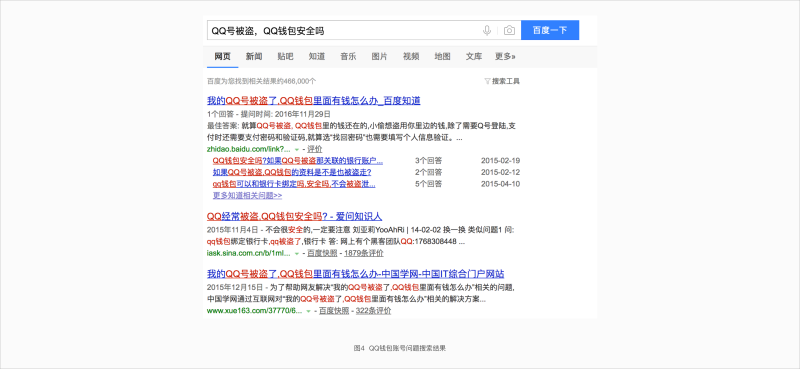800x369 pixels.
Task: Click the search tools filter icon
Action: pyautogui.click(x=487, y=81)
